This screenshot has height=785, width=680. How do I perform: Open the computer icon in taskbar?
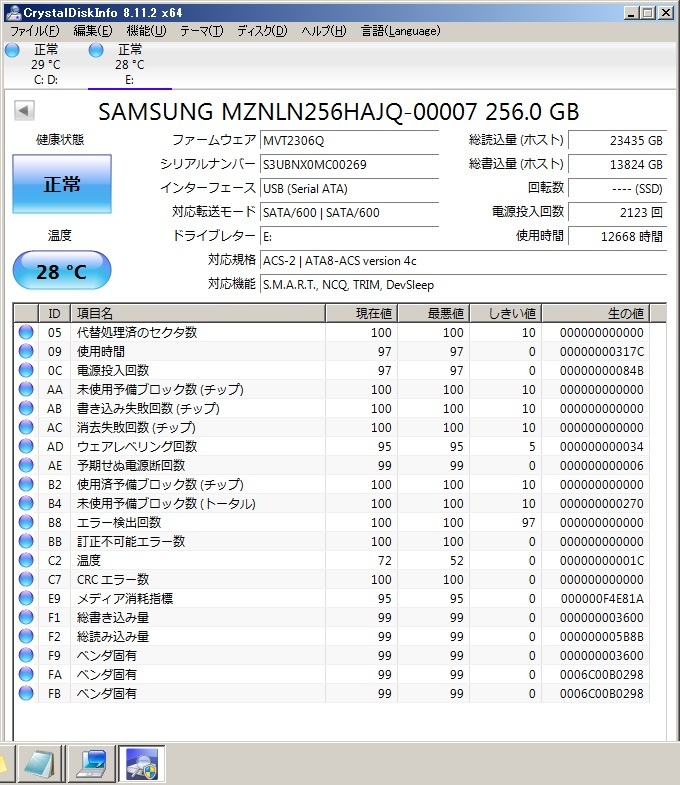pos(92,764)
